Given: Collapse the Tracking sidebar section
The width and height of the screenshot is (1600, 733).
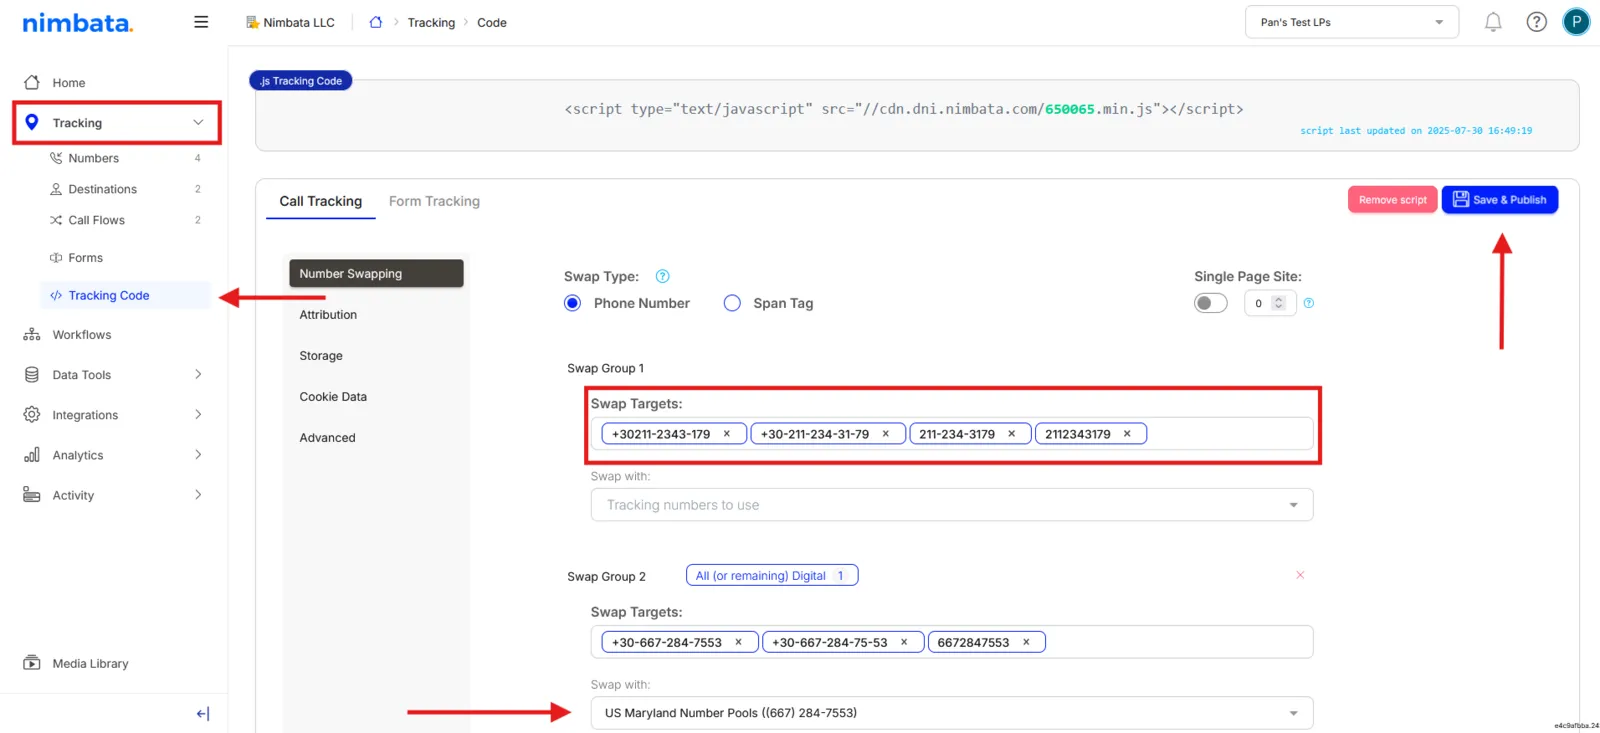Looking at the screenshot, I should click(198, 122).
